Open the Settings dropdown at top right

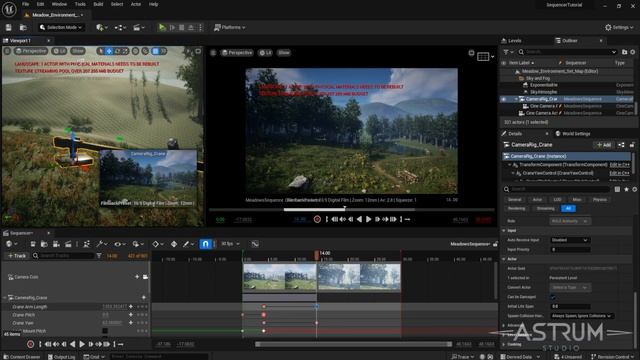click(619, 27)
